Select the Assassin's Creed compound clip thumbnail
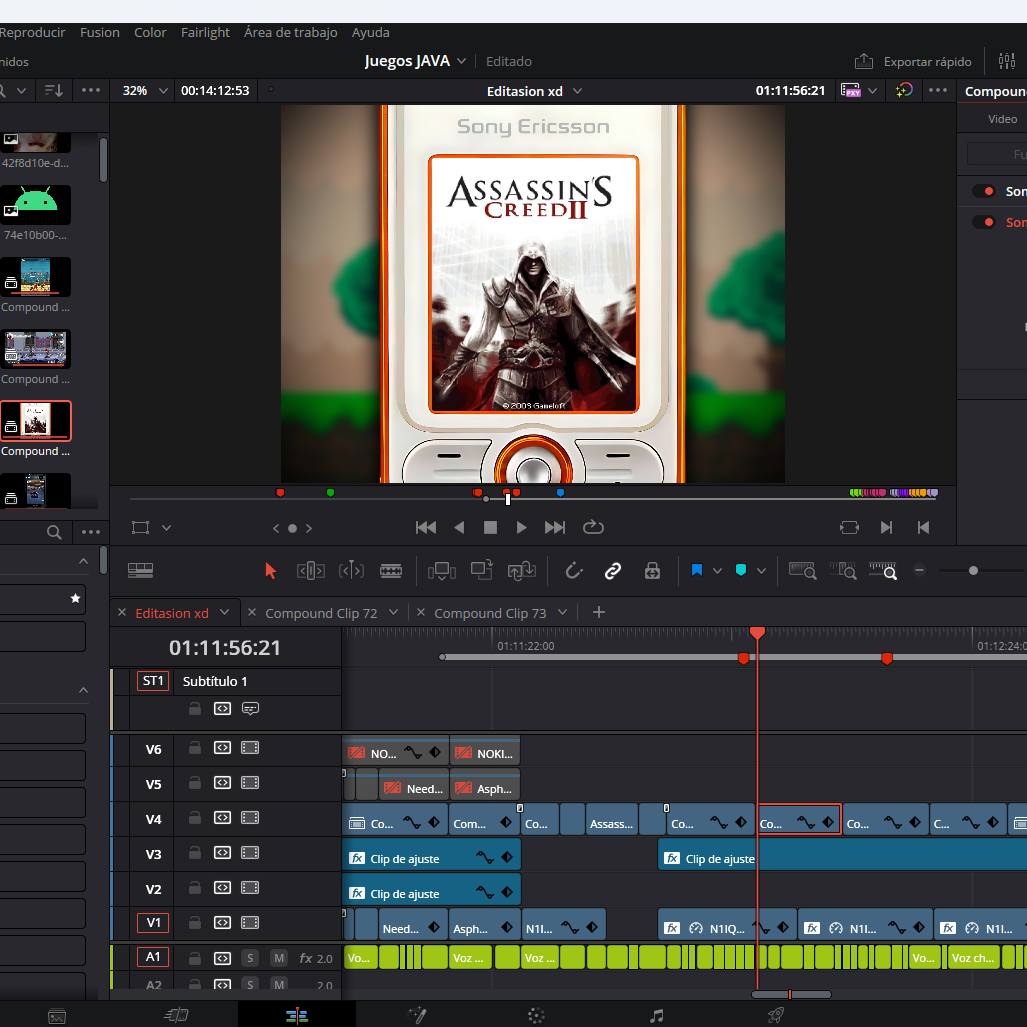The height and width of the screenshot is (1027, 1027). 35,420
